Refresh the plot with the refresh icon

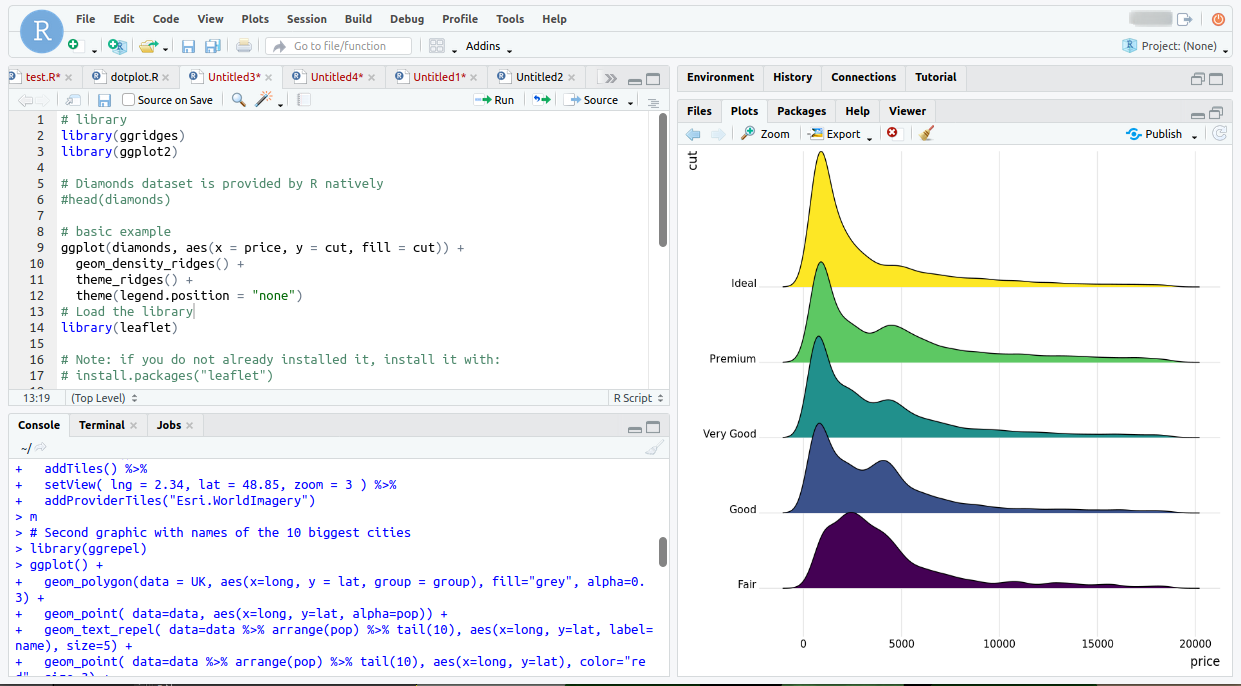(x=1220, y=133)
